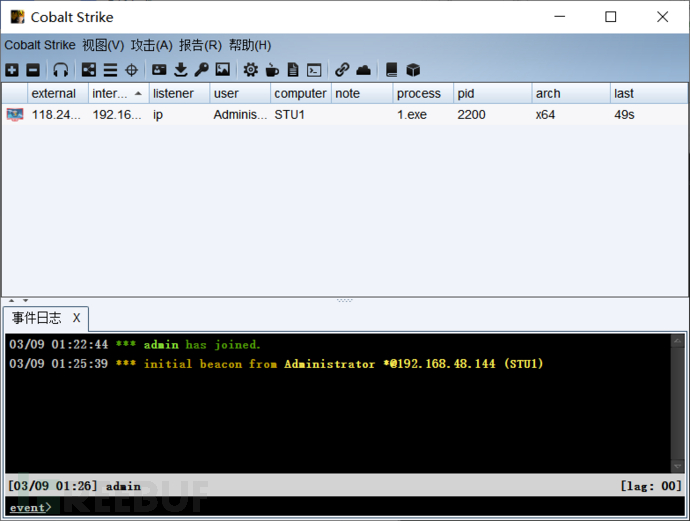Click the cloud manage web server icon
690x521 pixels.
[x=363, y=70]
